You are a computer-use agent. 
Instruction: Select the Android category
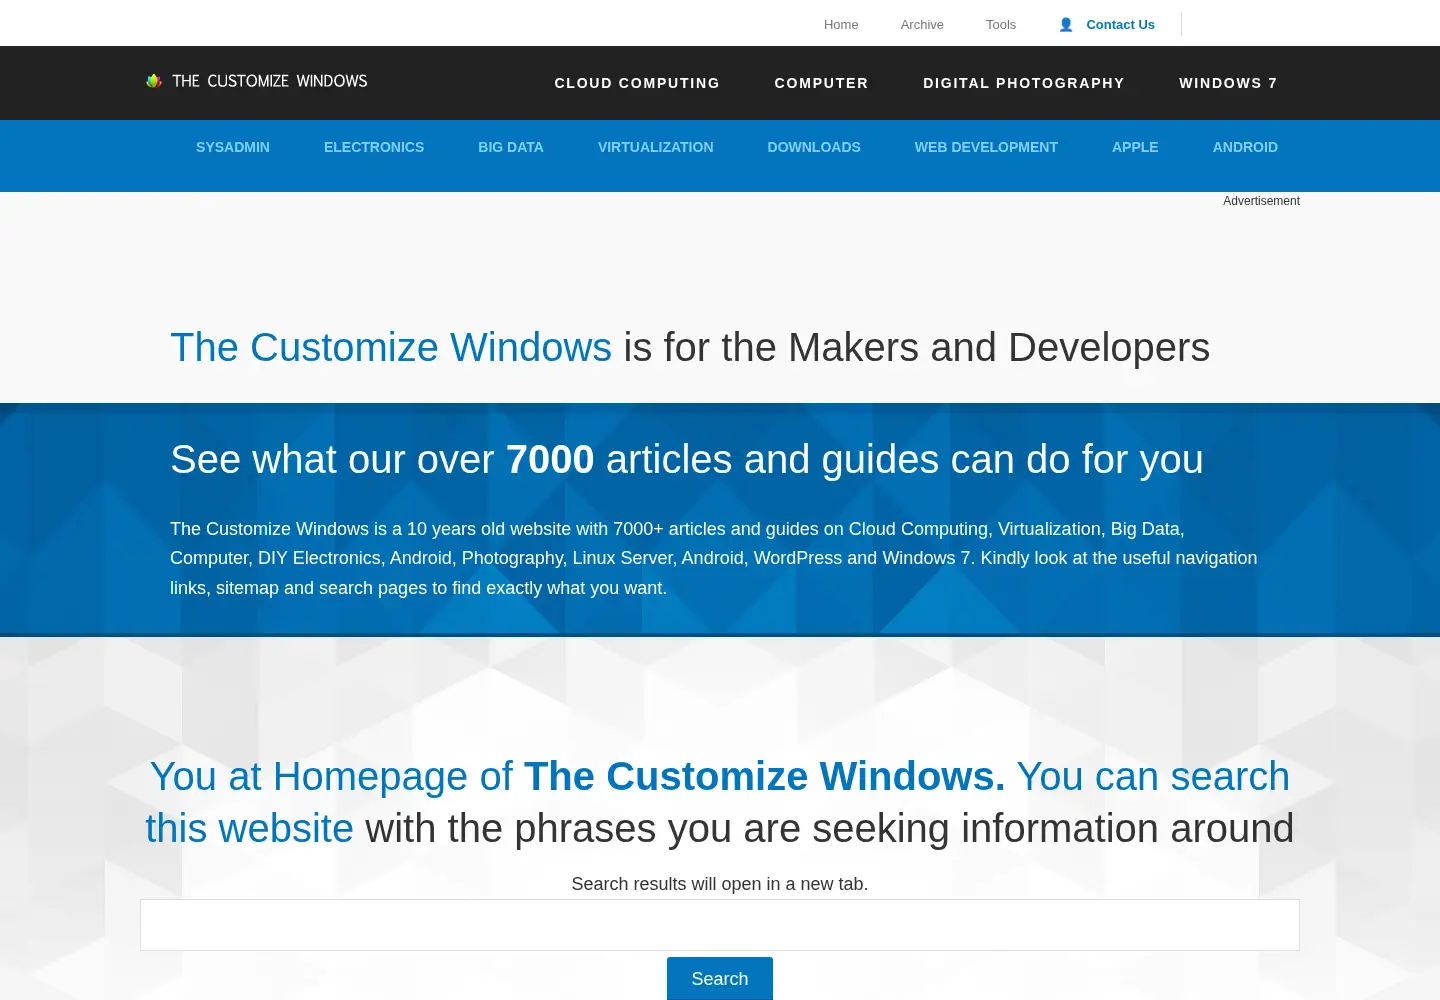point(1245,147)
